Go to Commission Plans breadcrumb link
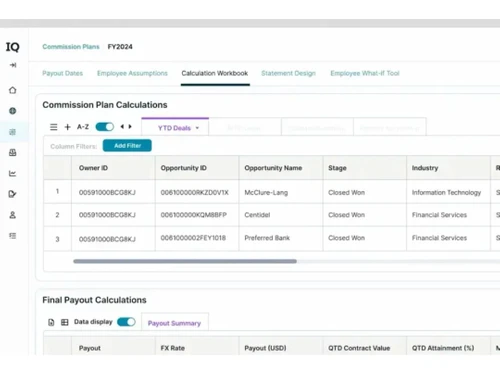The image size is (500, 375). click(71, 47)
